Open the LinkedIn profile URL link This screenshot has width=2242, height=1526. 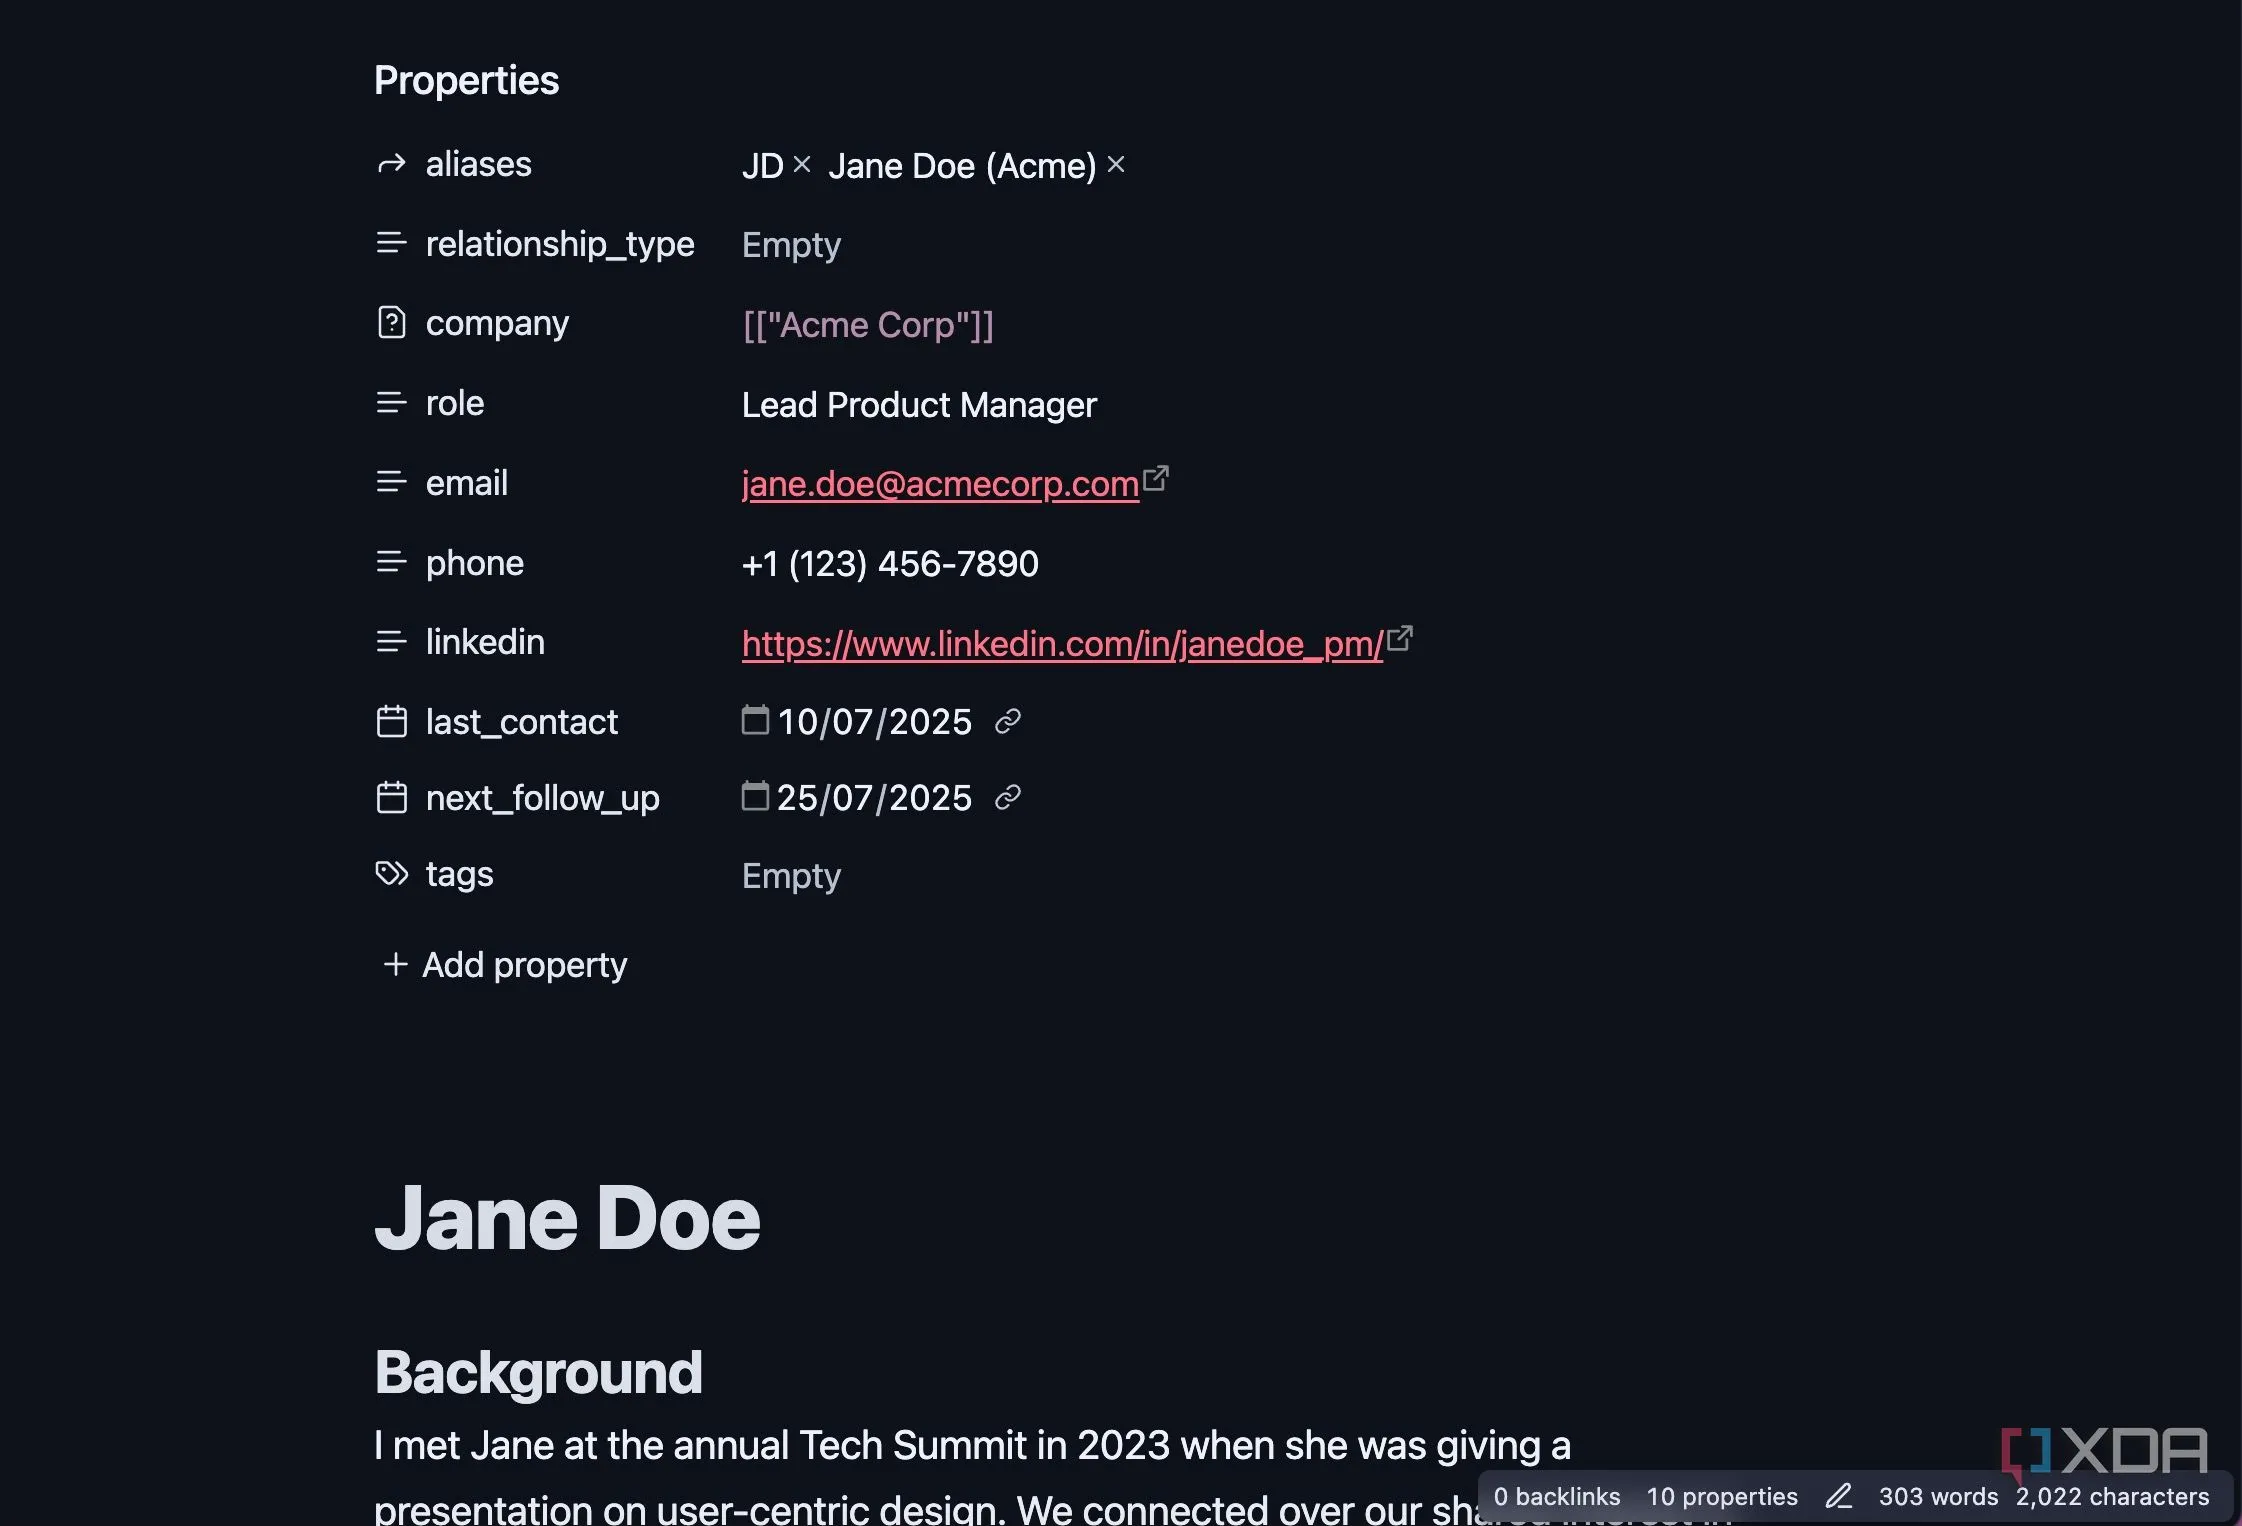(1061, 643)
